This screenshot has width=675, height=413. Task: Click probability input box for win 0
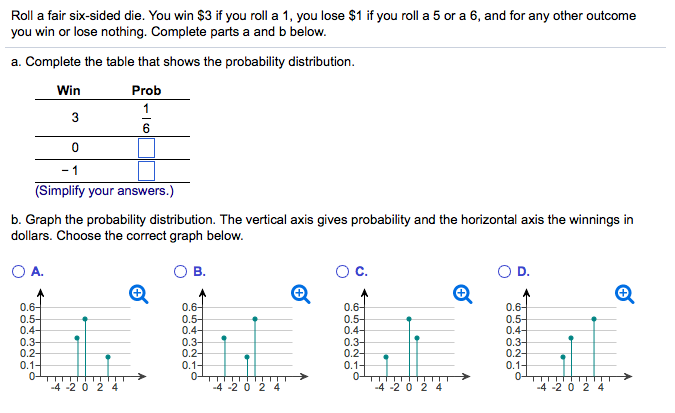[146, 148]
